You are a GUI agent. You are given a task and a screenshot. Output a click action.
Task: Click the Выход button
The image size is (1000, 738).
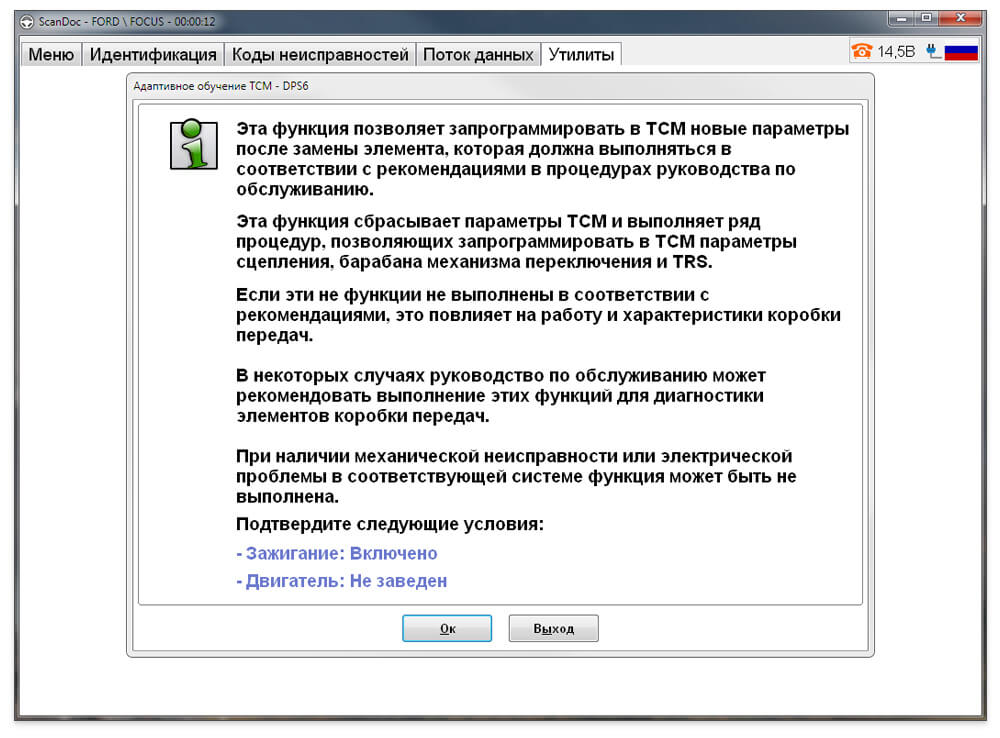coord(554,628)
